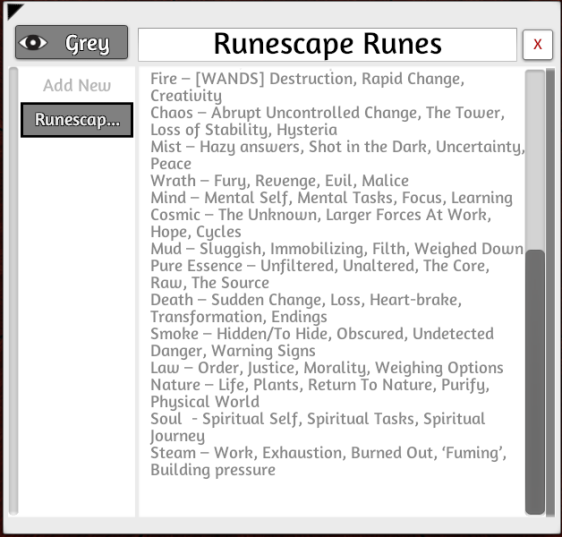Click empty area below Building pressure text
Screen dimensions: 562x537
[332, 496]
